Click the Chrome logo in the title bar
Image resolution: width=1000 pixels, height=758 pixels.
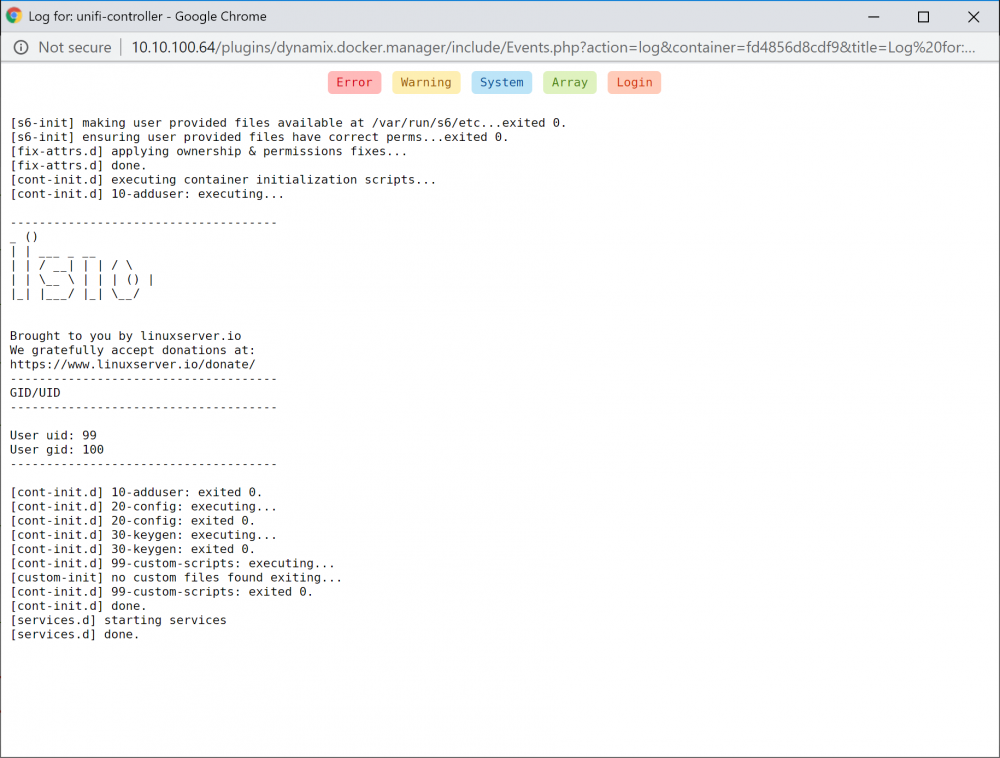pos(13,16)
